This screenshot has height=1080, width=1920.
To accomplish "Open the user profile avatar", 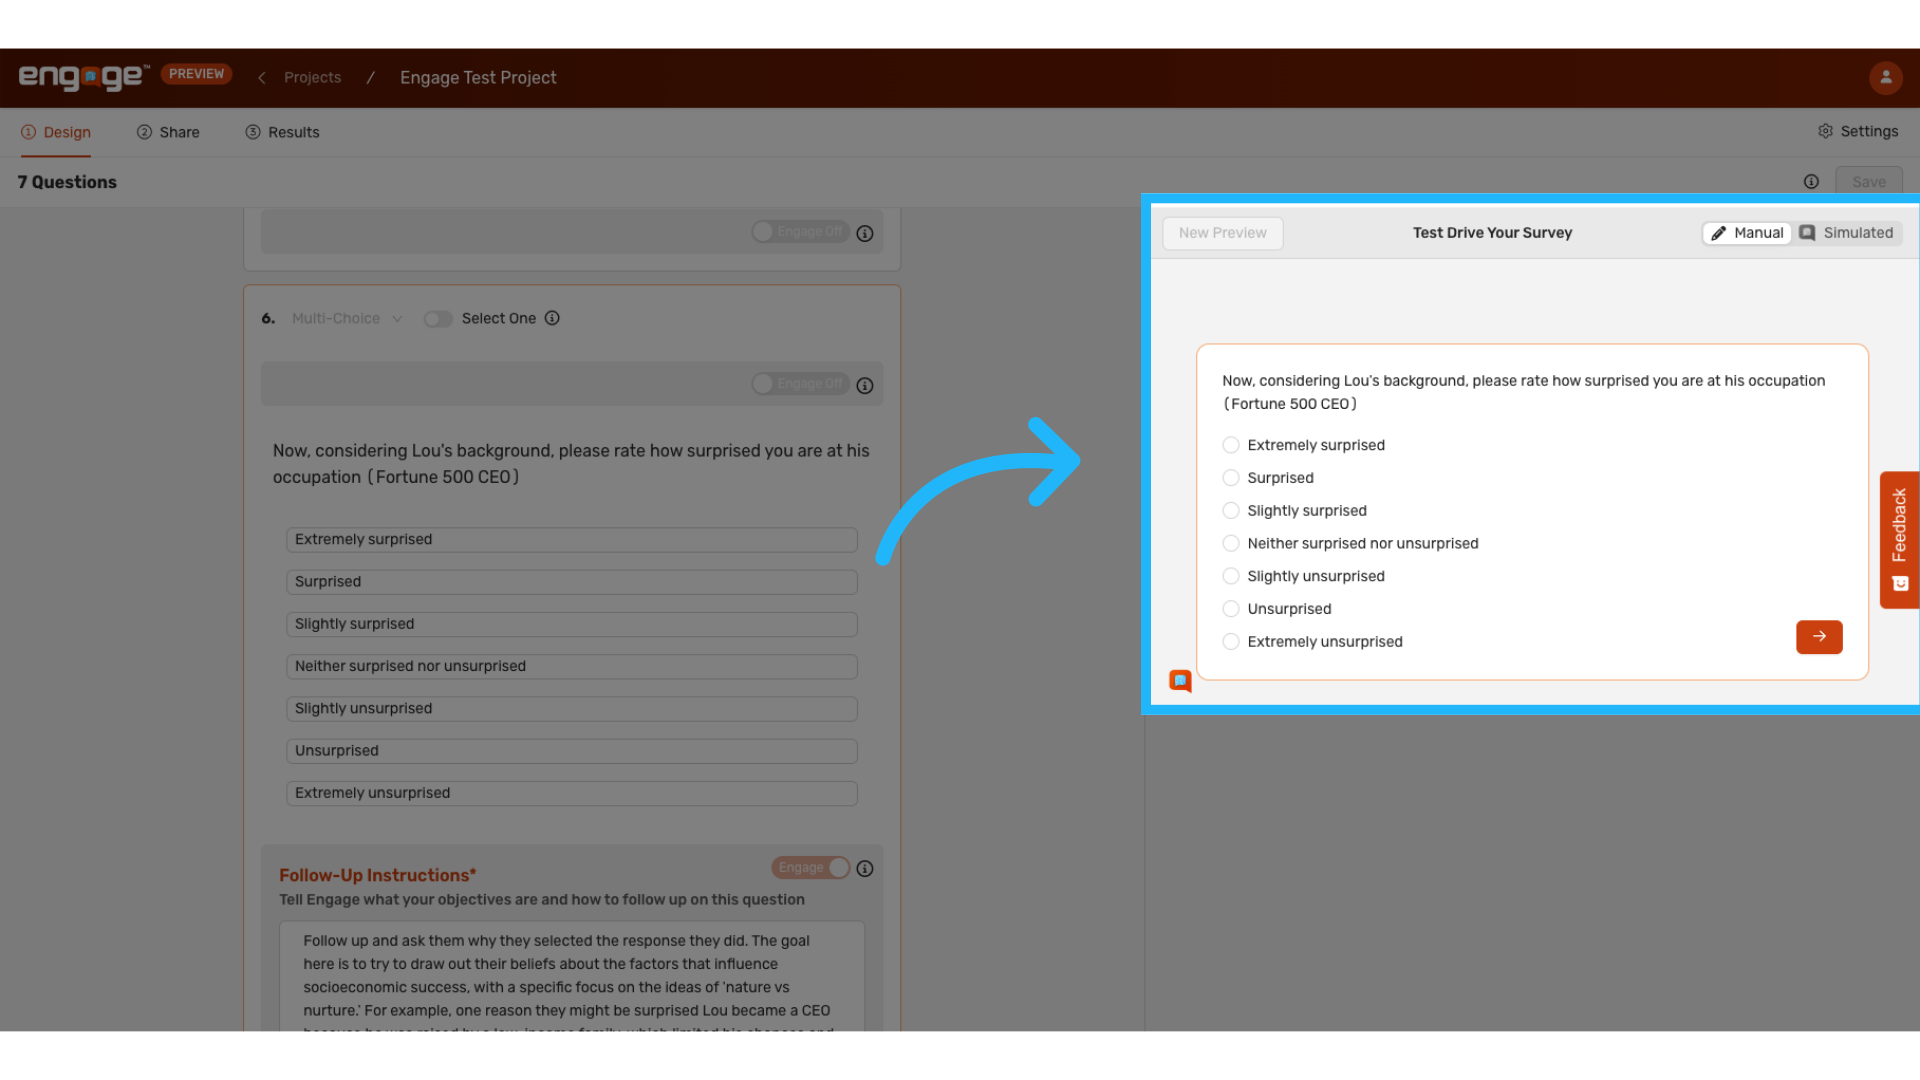I will point(1885,77).
